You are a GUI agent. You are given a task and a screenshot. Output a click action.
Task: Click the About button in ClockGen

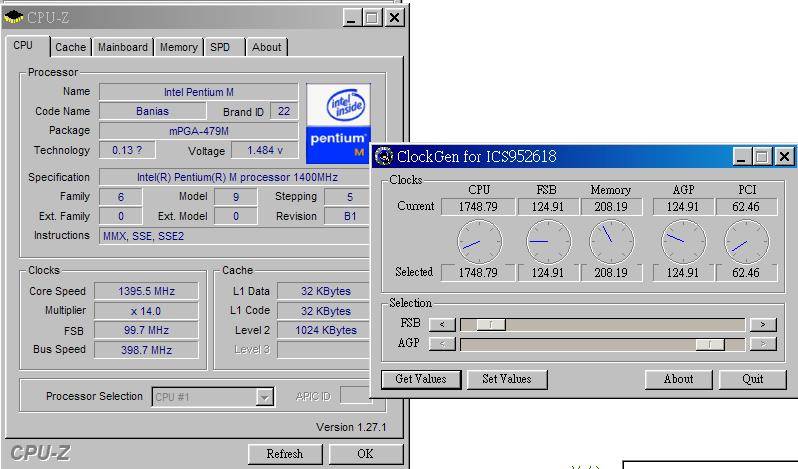point(678,379)
